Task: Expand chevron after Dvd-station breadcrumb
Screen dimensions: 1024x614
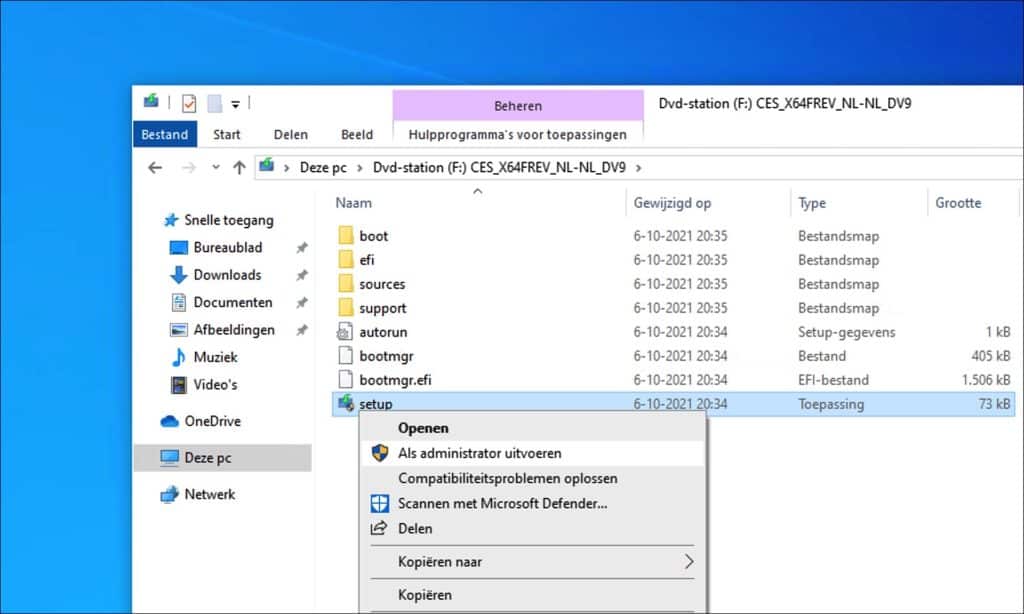Action: tap(639, 168)
